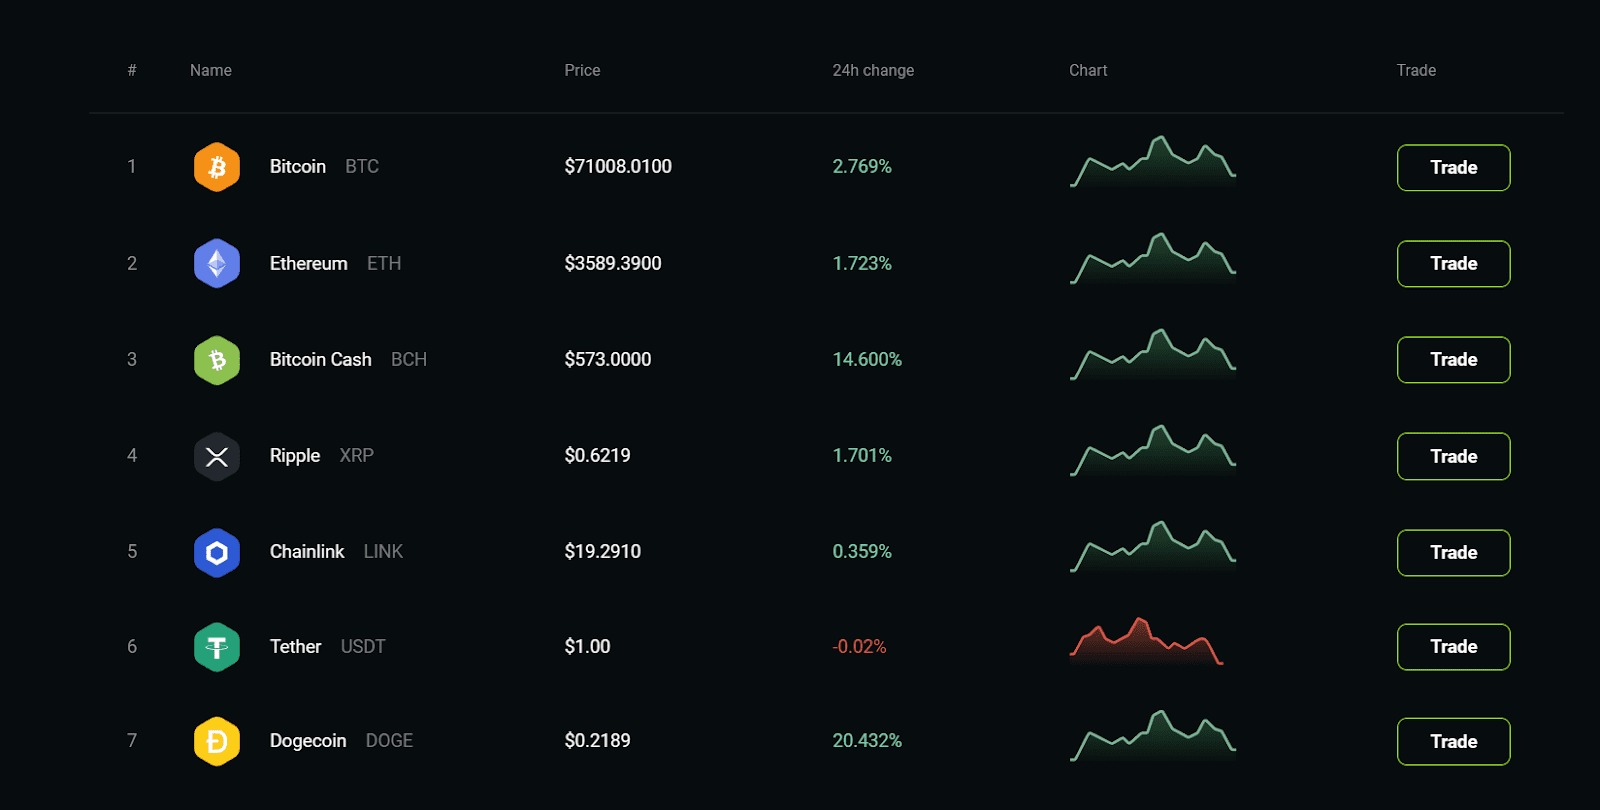This screenshot has height=810, width=1600.
Task: Sort by the 24h change column header
Action: click(873, 70)
